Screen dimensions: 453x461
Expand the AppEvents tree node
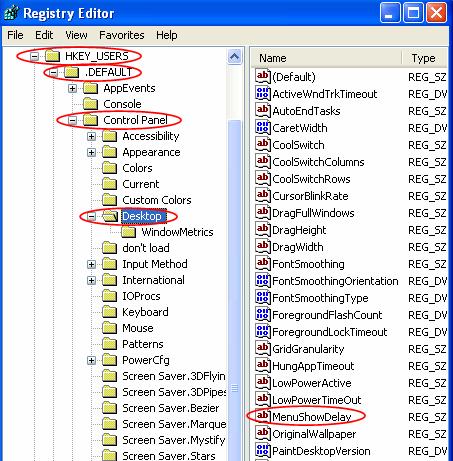(72, 88)
